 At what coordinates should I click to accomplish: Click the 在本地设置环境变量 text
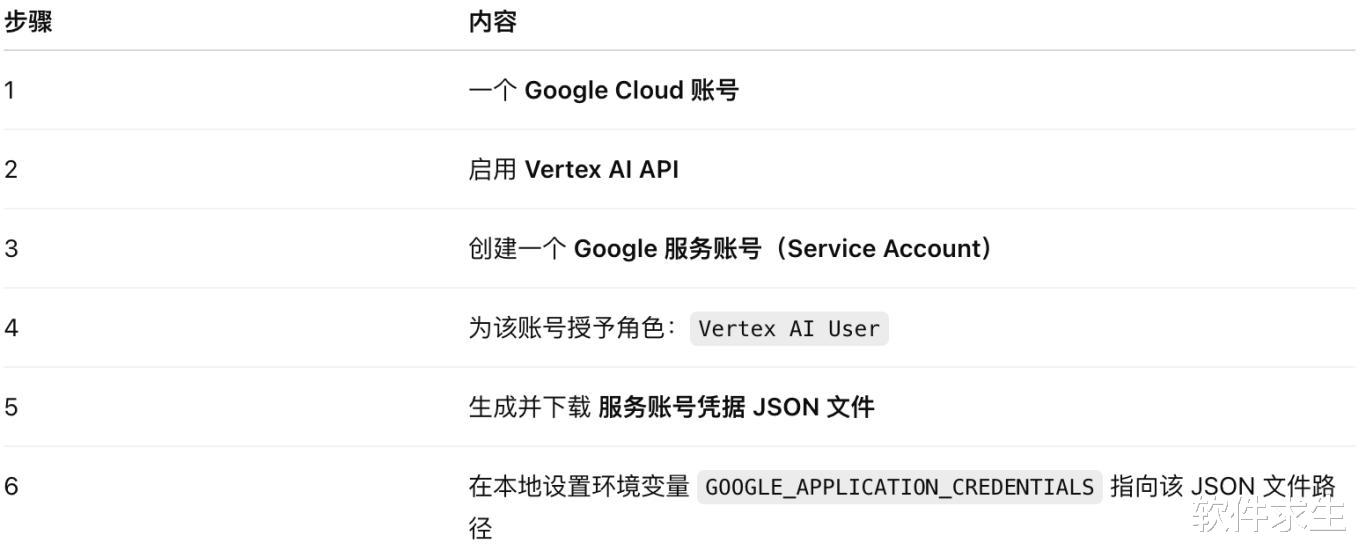tap(579, 487)
